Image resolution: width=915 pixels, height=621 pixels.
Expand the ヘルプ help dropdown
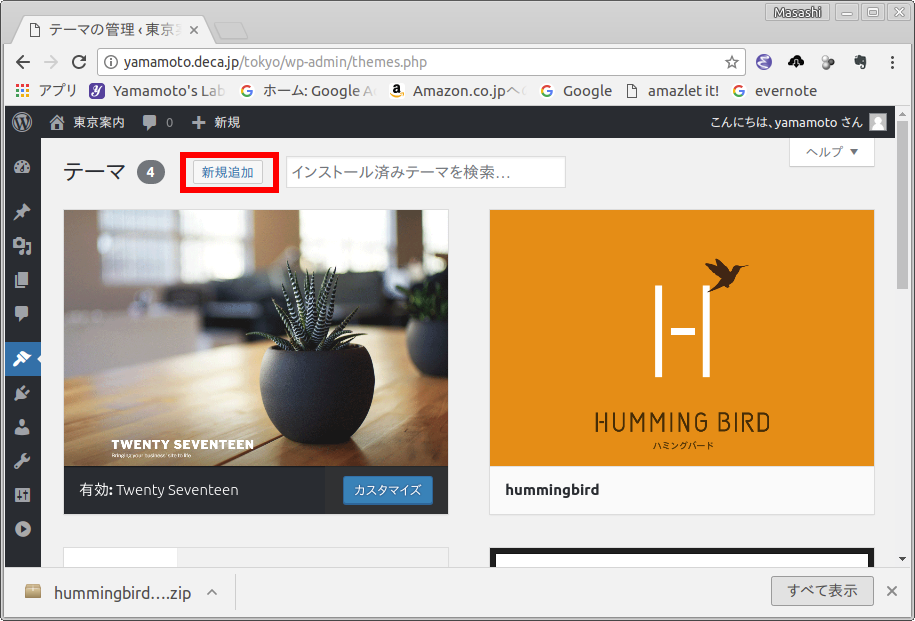831,152
